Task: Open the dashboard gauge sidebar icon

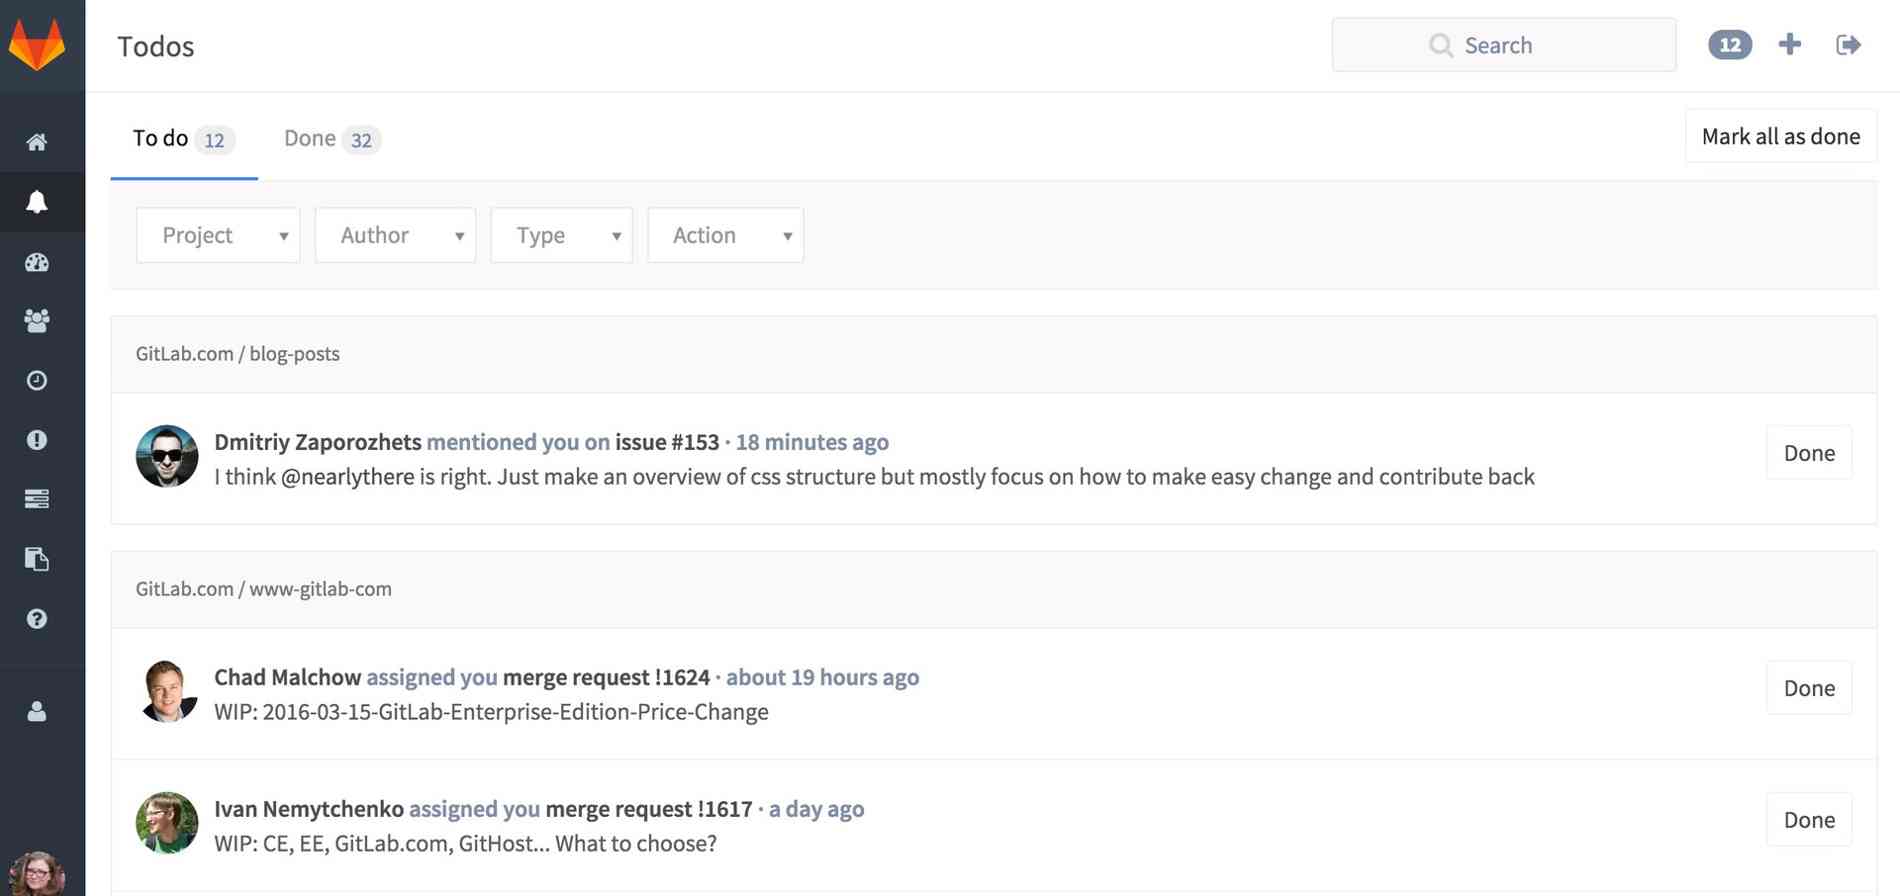Action: coord(37,263)
